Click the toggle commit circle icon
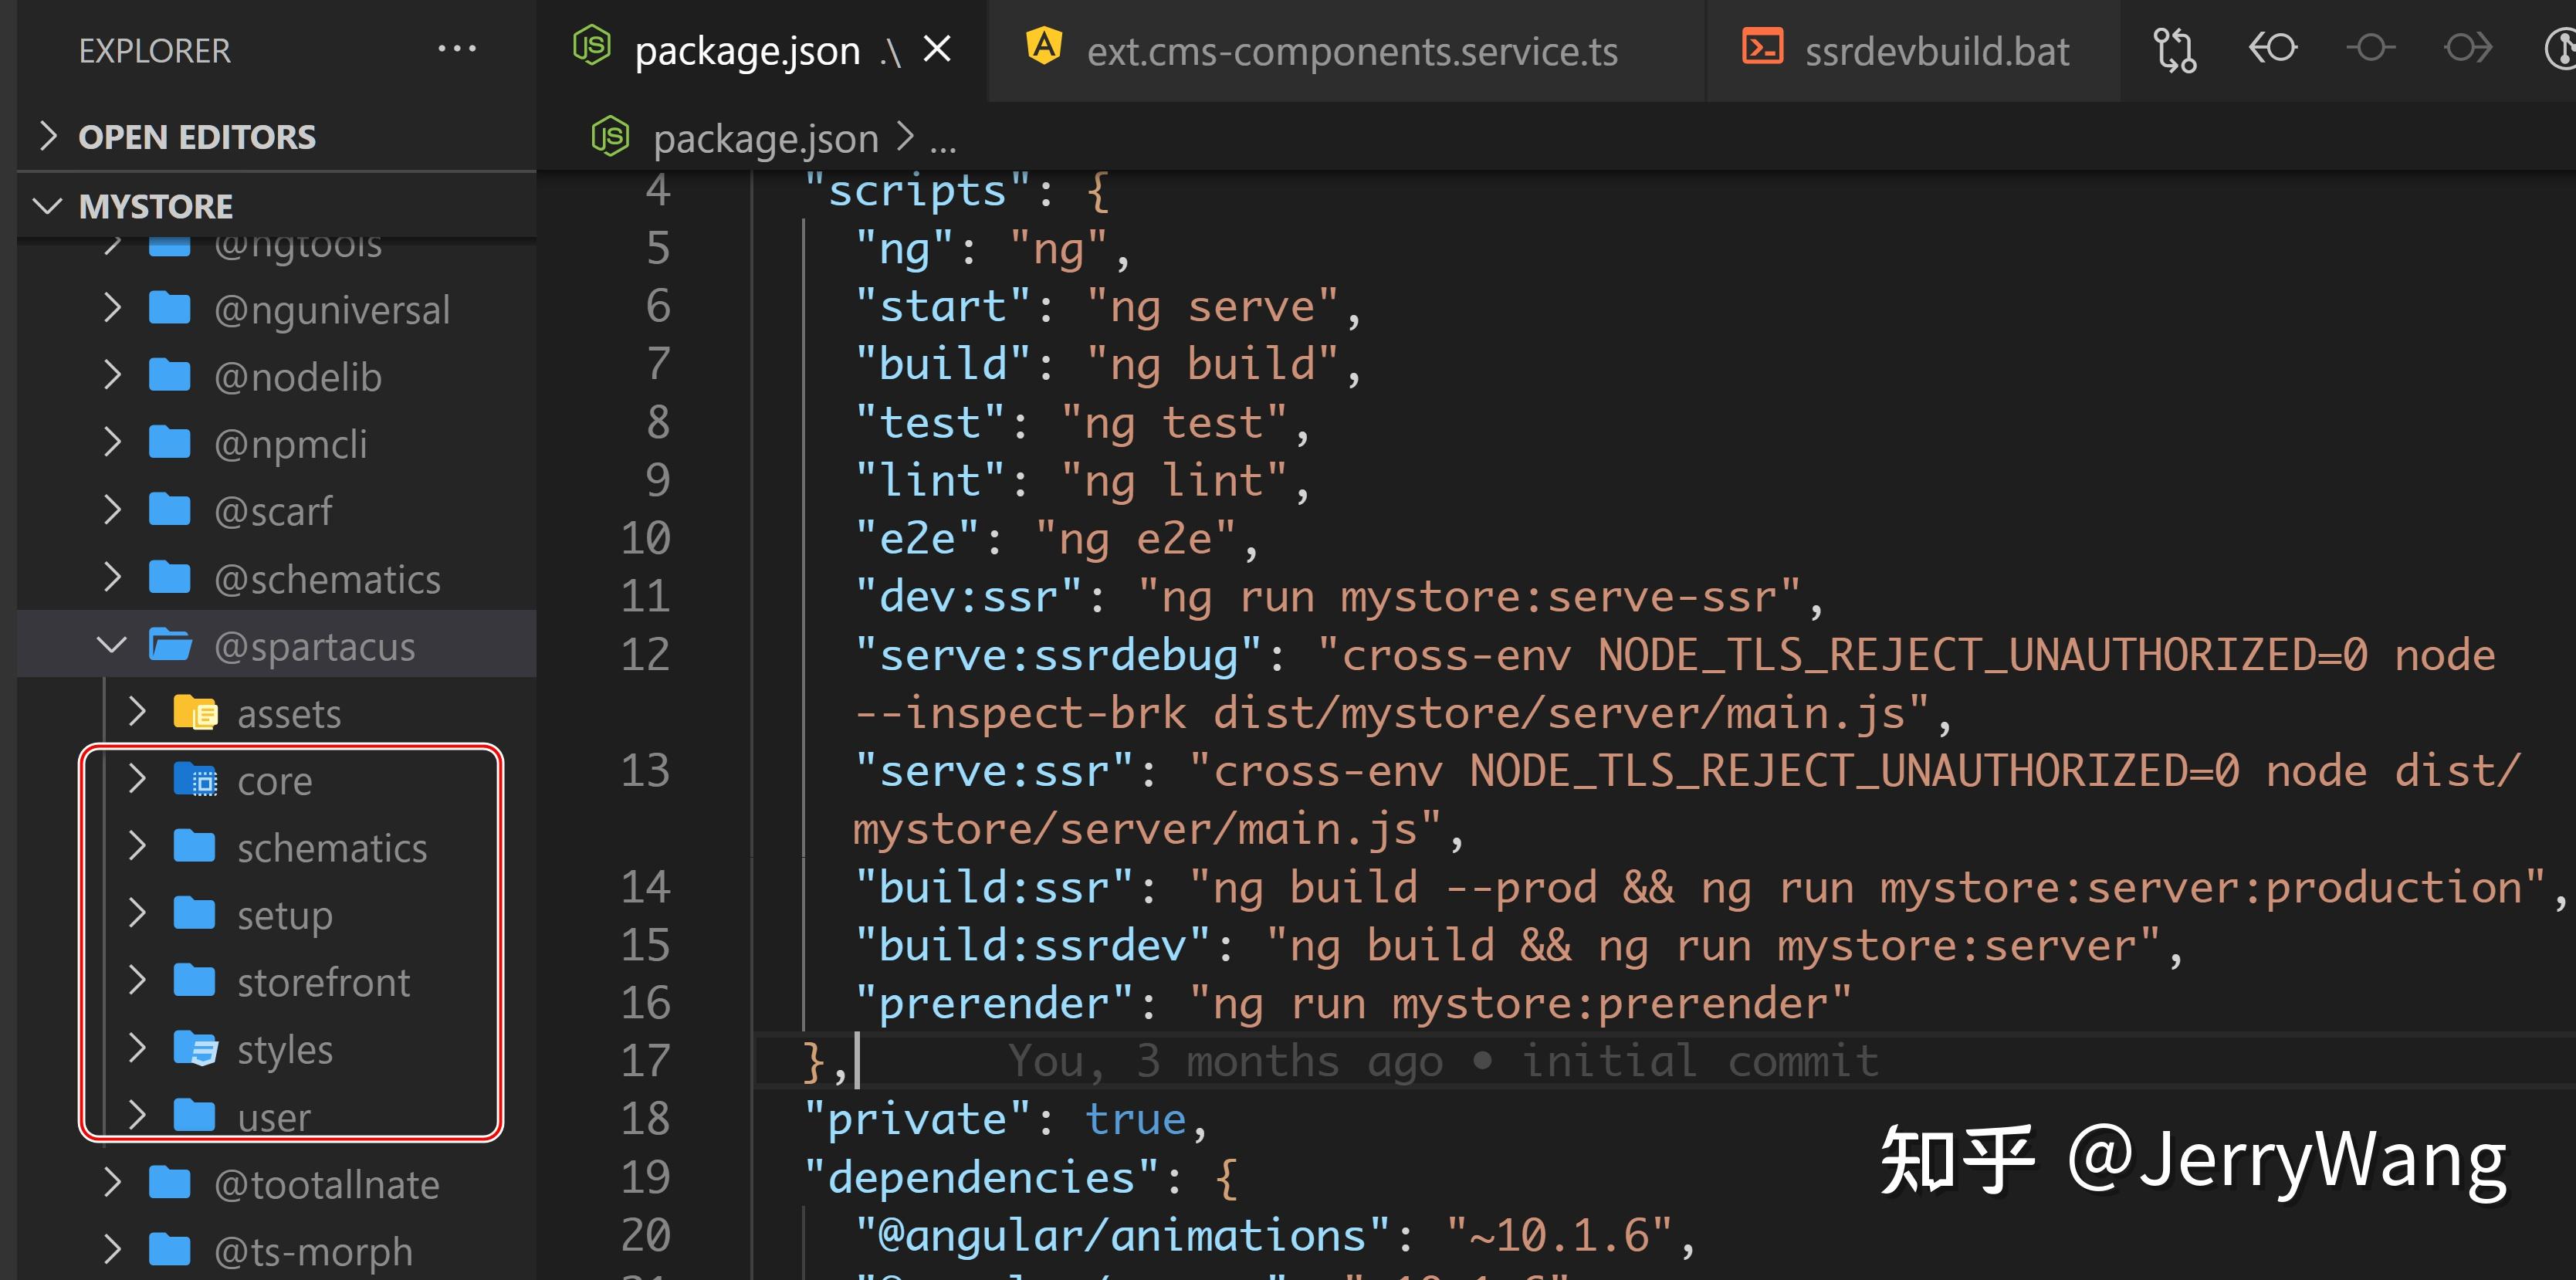This screenshot has height=1280, width=2576. 2371,48
